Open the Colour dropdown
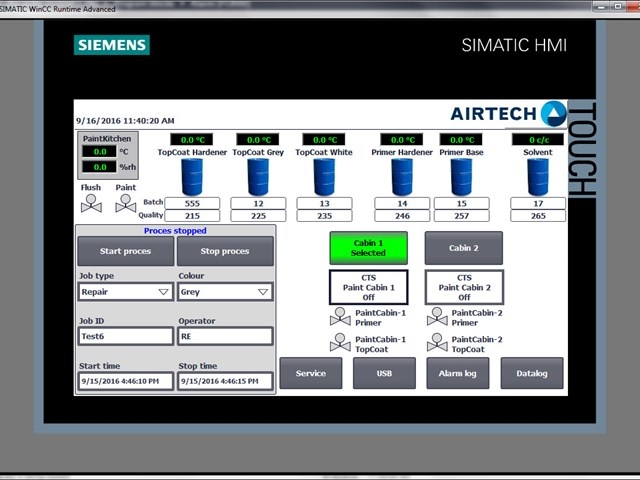This screenshot has height=480, width=640. pyautogui.click(x=225, y=292)
